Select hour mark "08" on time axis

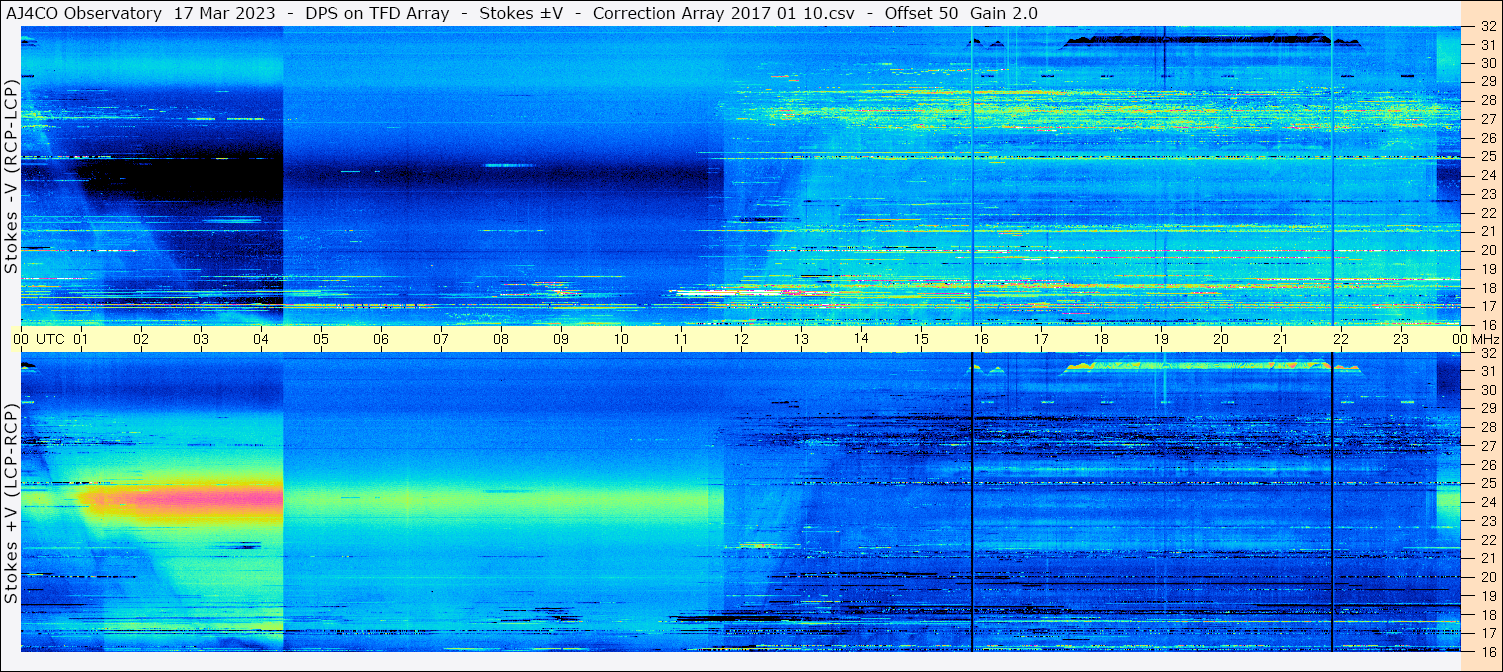point(501,339)
